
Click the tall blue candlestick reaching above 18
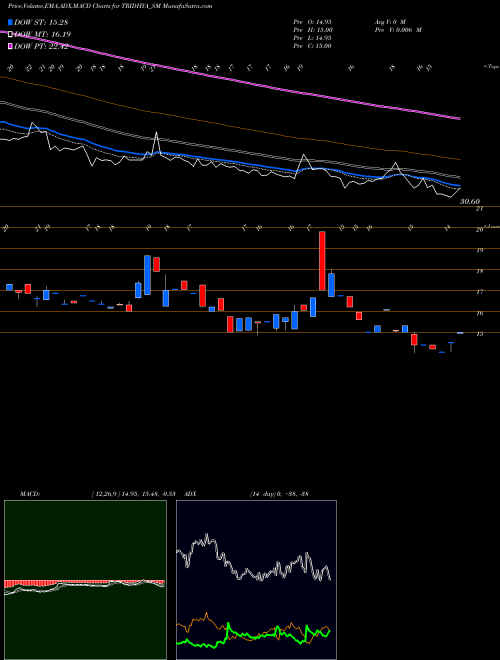click(147, 275)
